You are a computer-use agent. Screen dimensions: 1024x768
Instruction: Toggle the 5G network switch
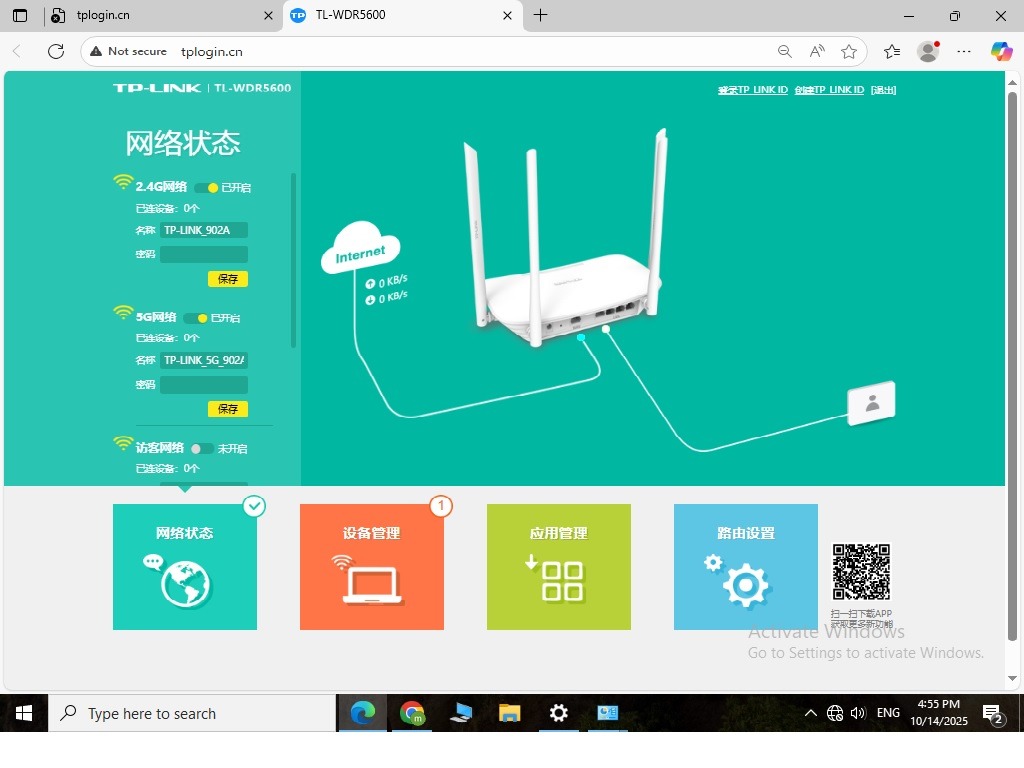pos(196,318)
